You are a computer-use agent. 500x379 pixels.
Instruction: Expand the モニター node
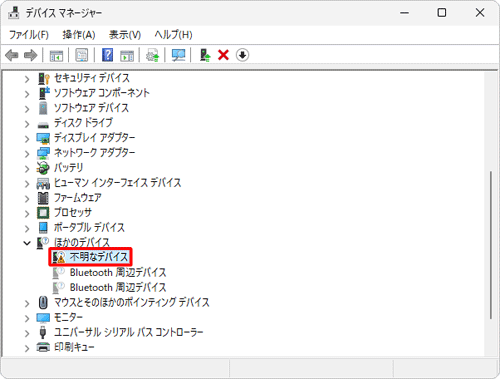click(27, 318)
